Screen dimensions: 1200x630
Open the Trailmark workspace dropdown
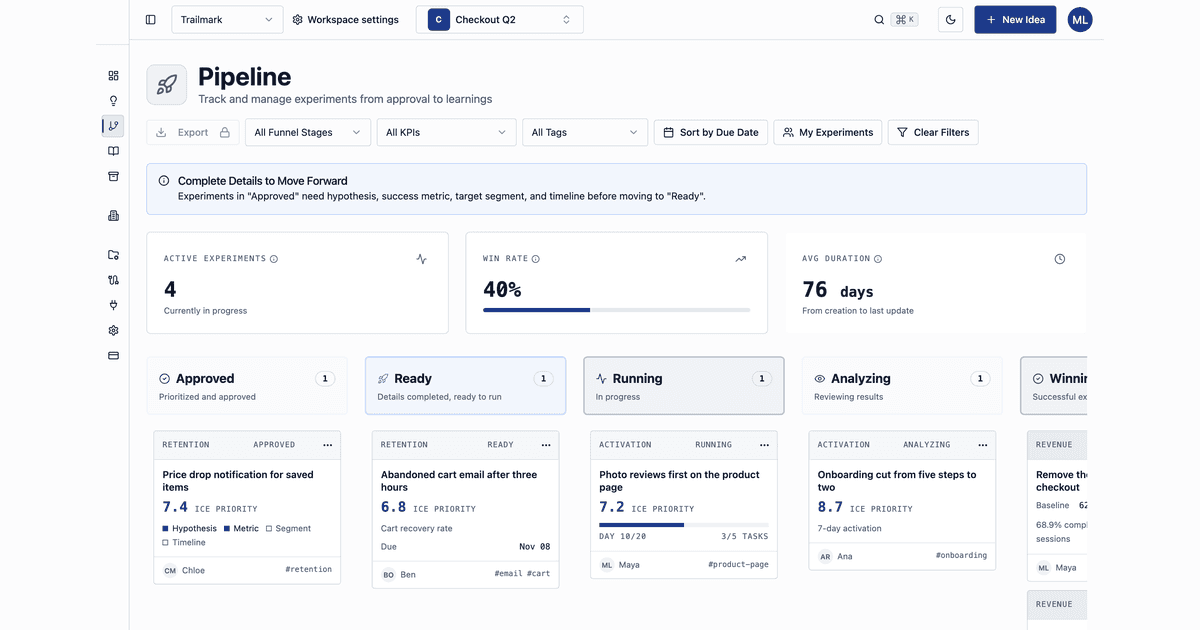(x=227, y=19)
